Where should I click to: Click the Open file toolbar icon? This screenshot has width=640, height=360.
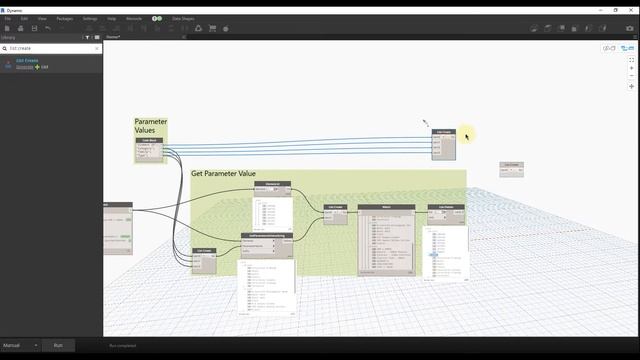(20, 28)
